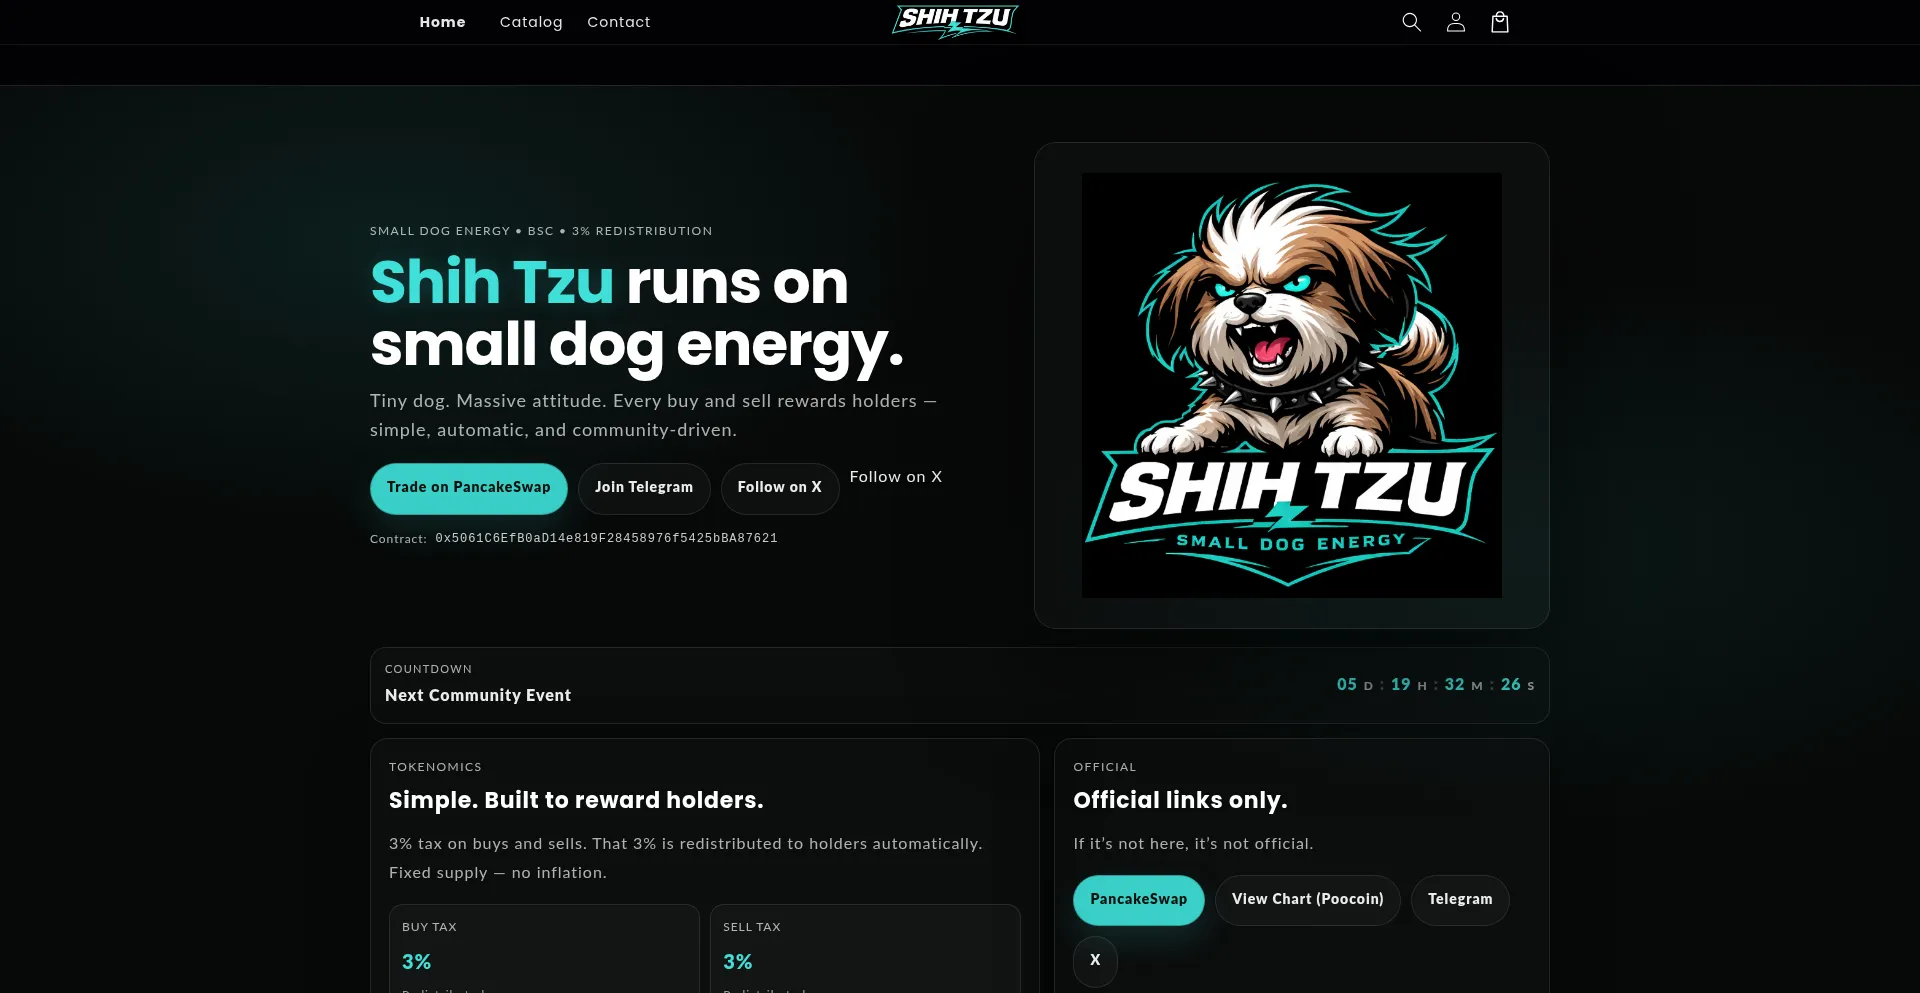Go to the Home menu item
This screenshot has height=993, width=1920.
tap(442, 22)
